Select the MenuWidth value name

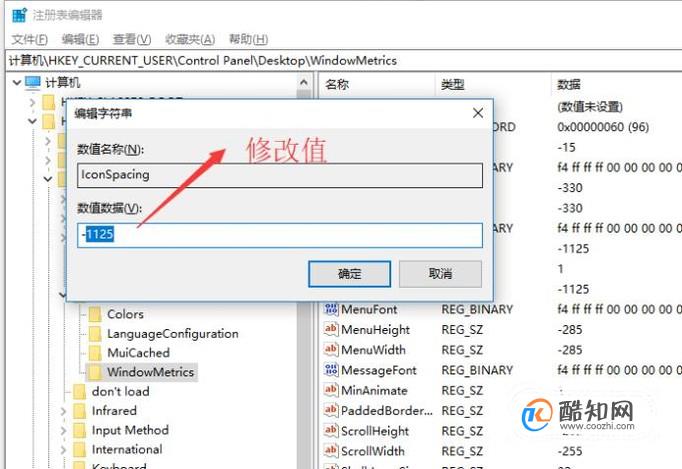click(x=373, y=350)
